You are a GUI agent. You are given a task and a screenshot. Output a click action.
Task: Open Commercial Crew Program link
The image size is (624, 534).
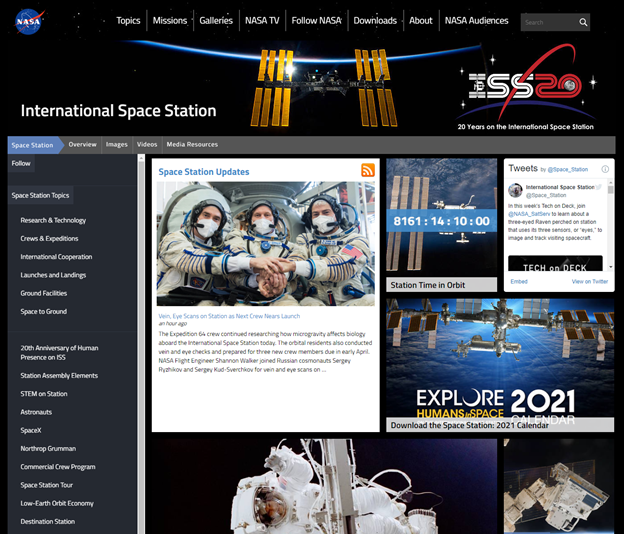coord(58,467)
